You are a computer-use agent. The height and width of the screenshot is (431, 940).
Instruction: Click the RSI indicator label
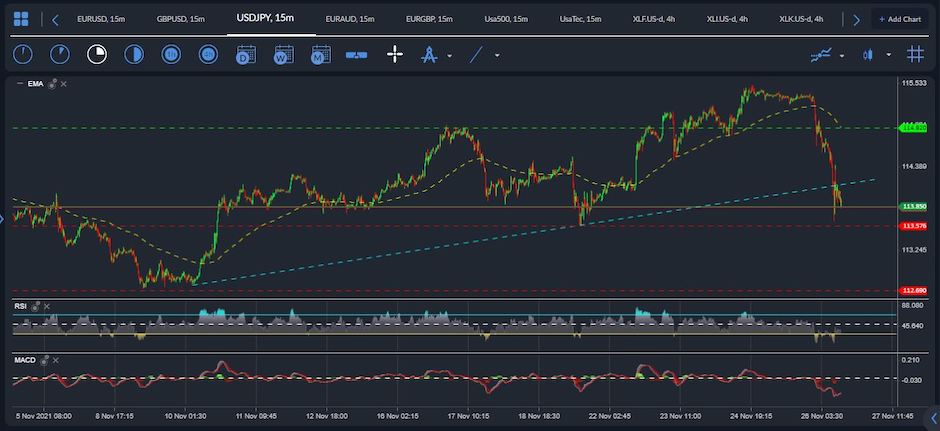20,306
